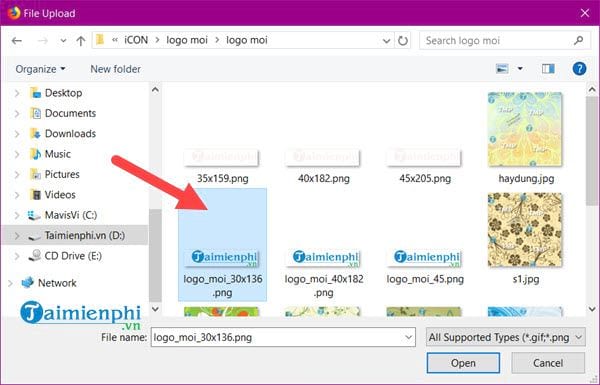
Task: Select MavisVi (C:) drive
Action: click(71, 215)
